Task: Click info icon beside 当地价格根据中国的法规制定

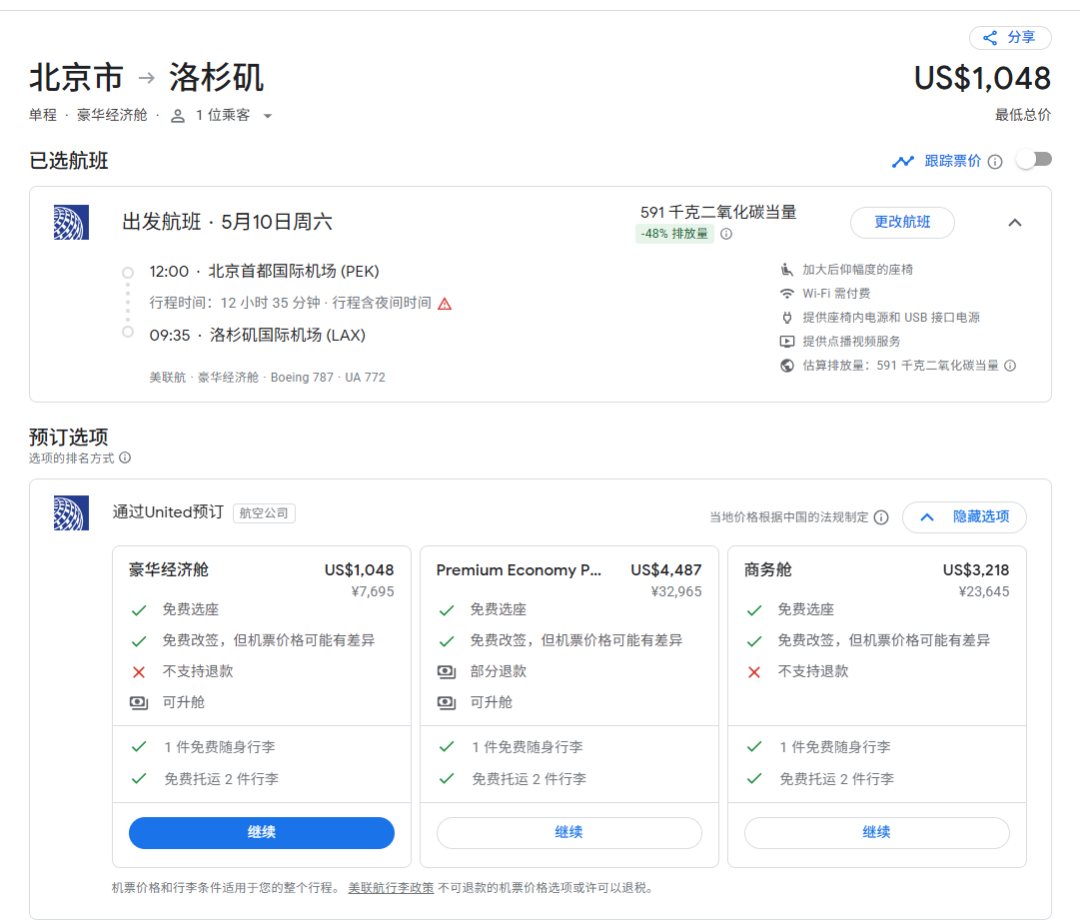Action: [881, 517]
